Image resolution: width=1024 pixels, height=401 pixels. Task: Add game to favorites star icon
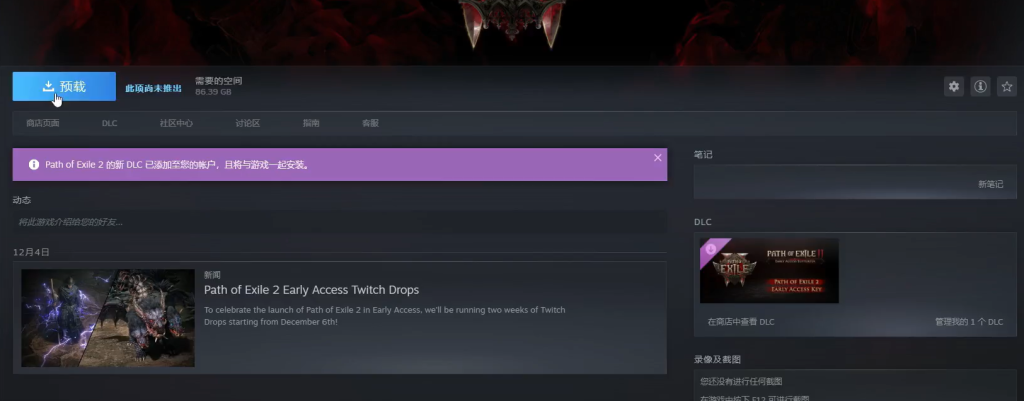(1007, 86)
